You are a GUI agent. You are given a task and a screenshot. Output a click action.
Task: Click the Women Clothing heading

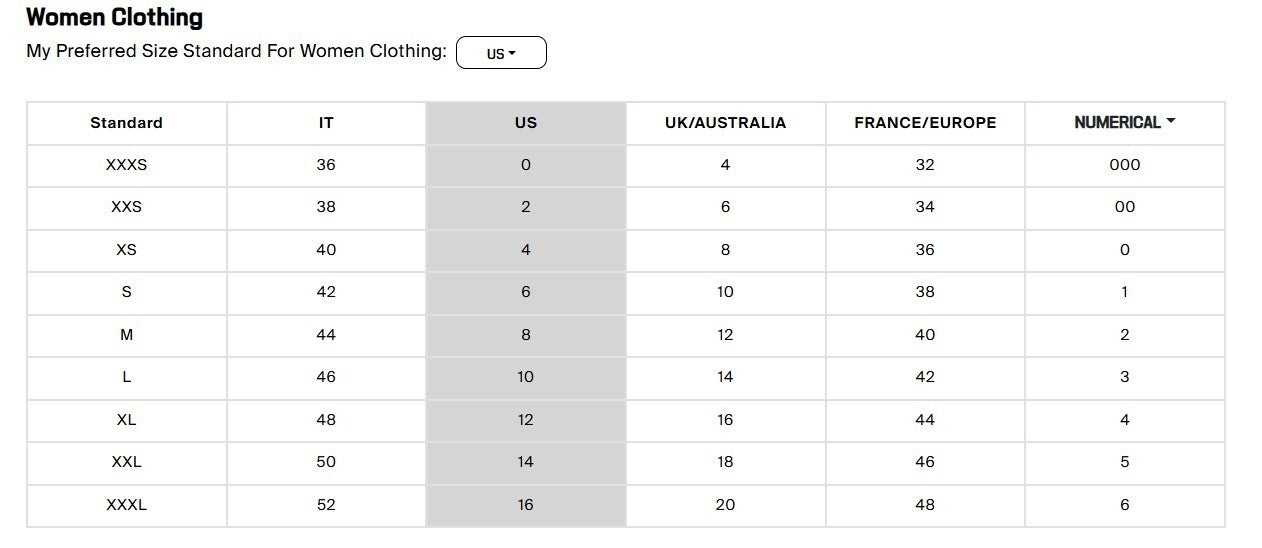[x=114, y=17]
